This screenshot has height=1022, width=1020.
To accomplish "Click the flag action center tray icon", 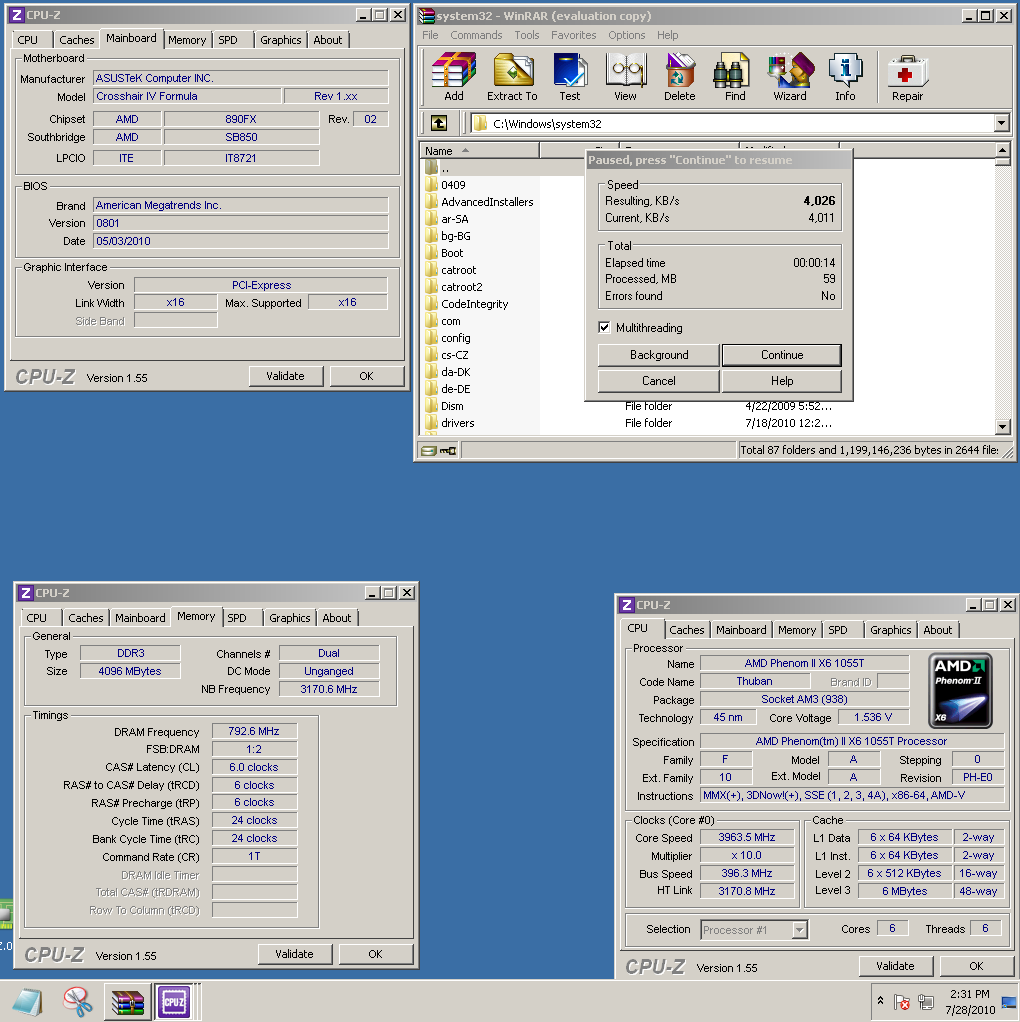I will pos(902,1002).
